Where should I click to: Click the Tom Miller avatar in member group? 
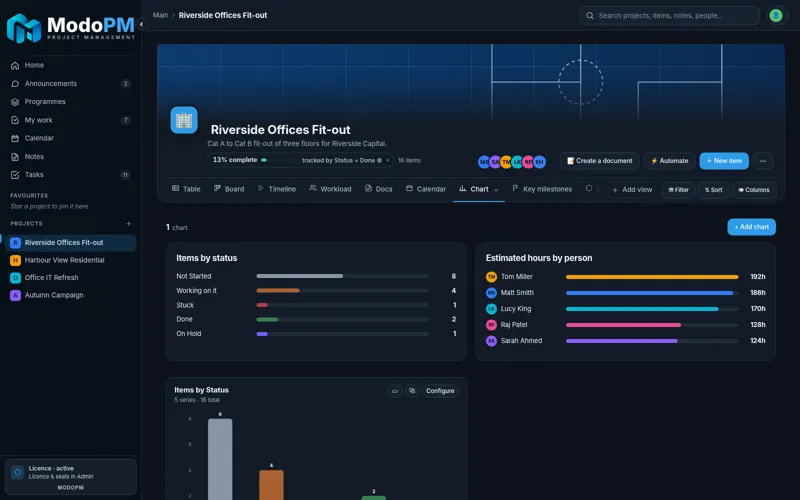506,162
